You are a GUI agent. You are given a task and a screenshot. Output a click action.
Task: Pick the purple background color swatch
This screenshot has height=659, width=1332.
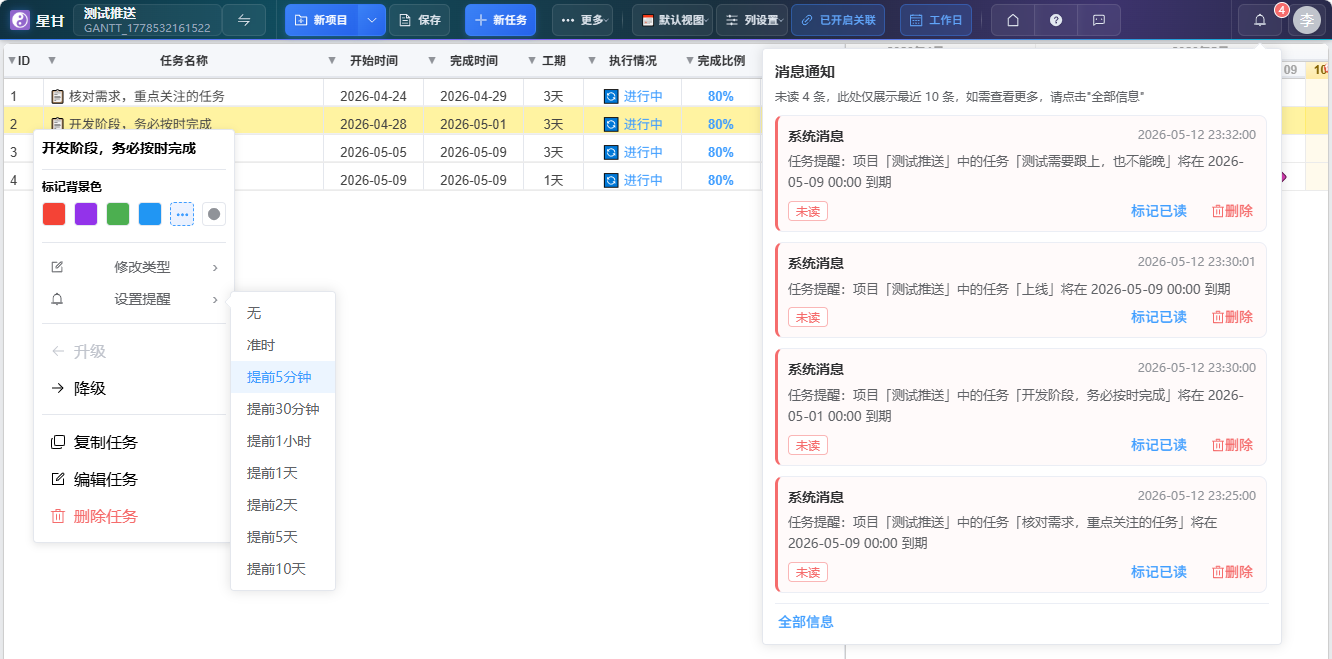click(86, 214)
